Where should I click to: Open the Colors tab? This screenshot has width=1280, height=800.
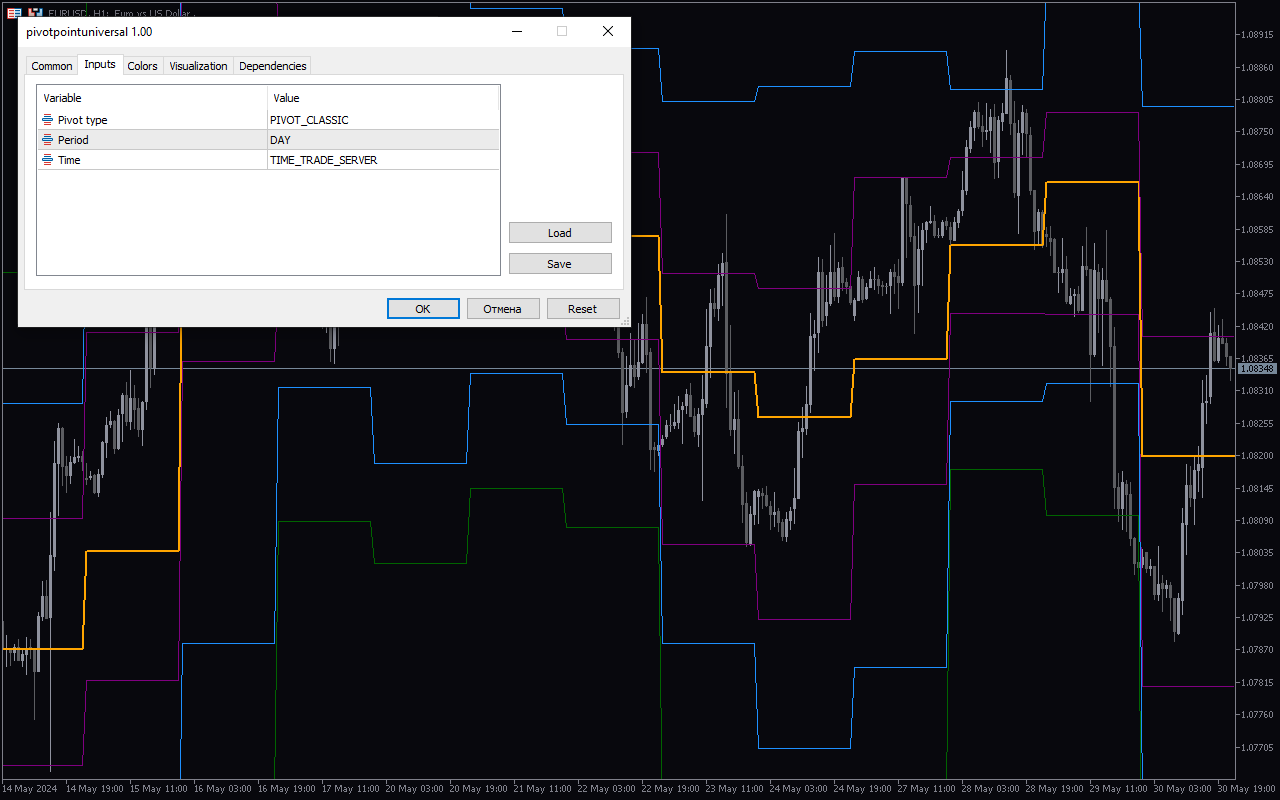pyautogui.click(x=142, y=66)
